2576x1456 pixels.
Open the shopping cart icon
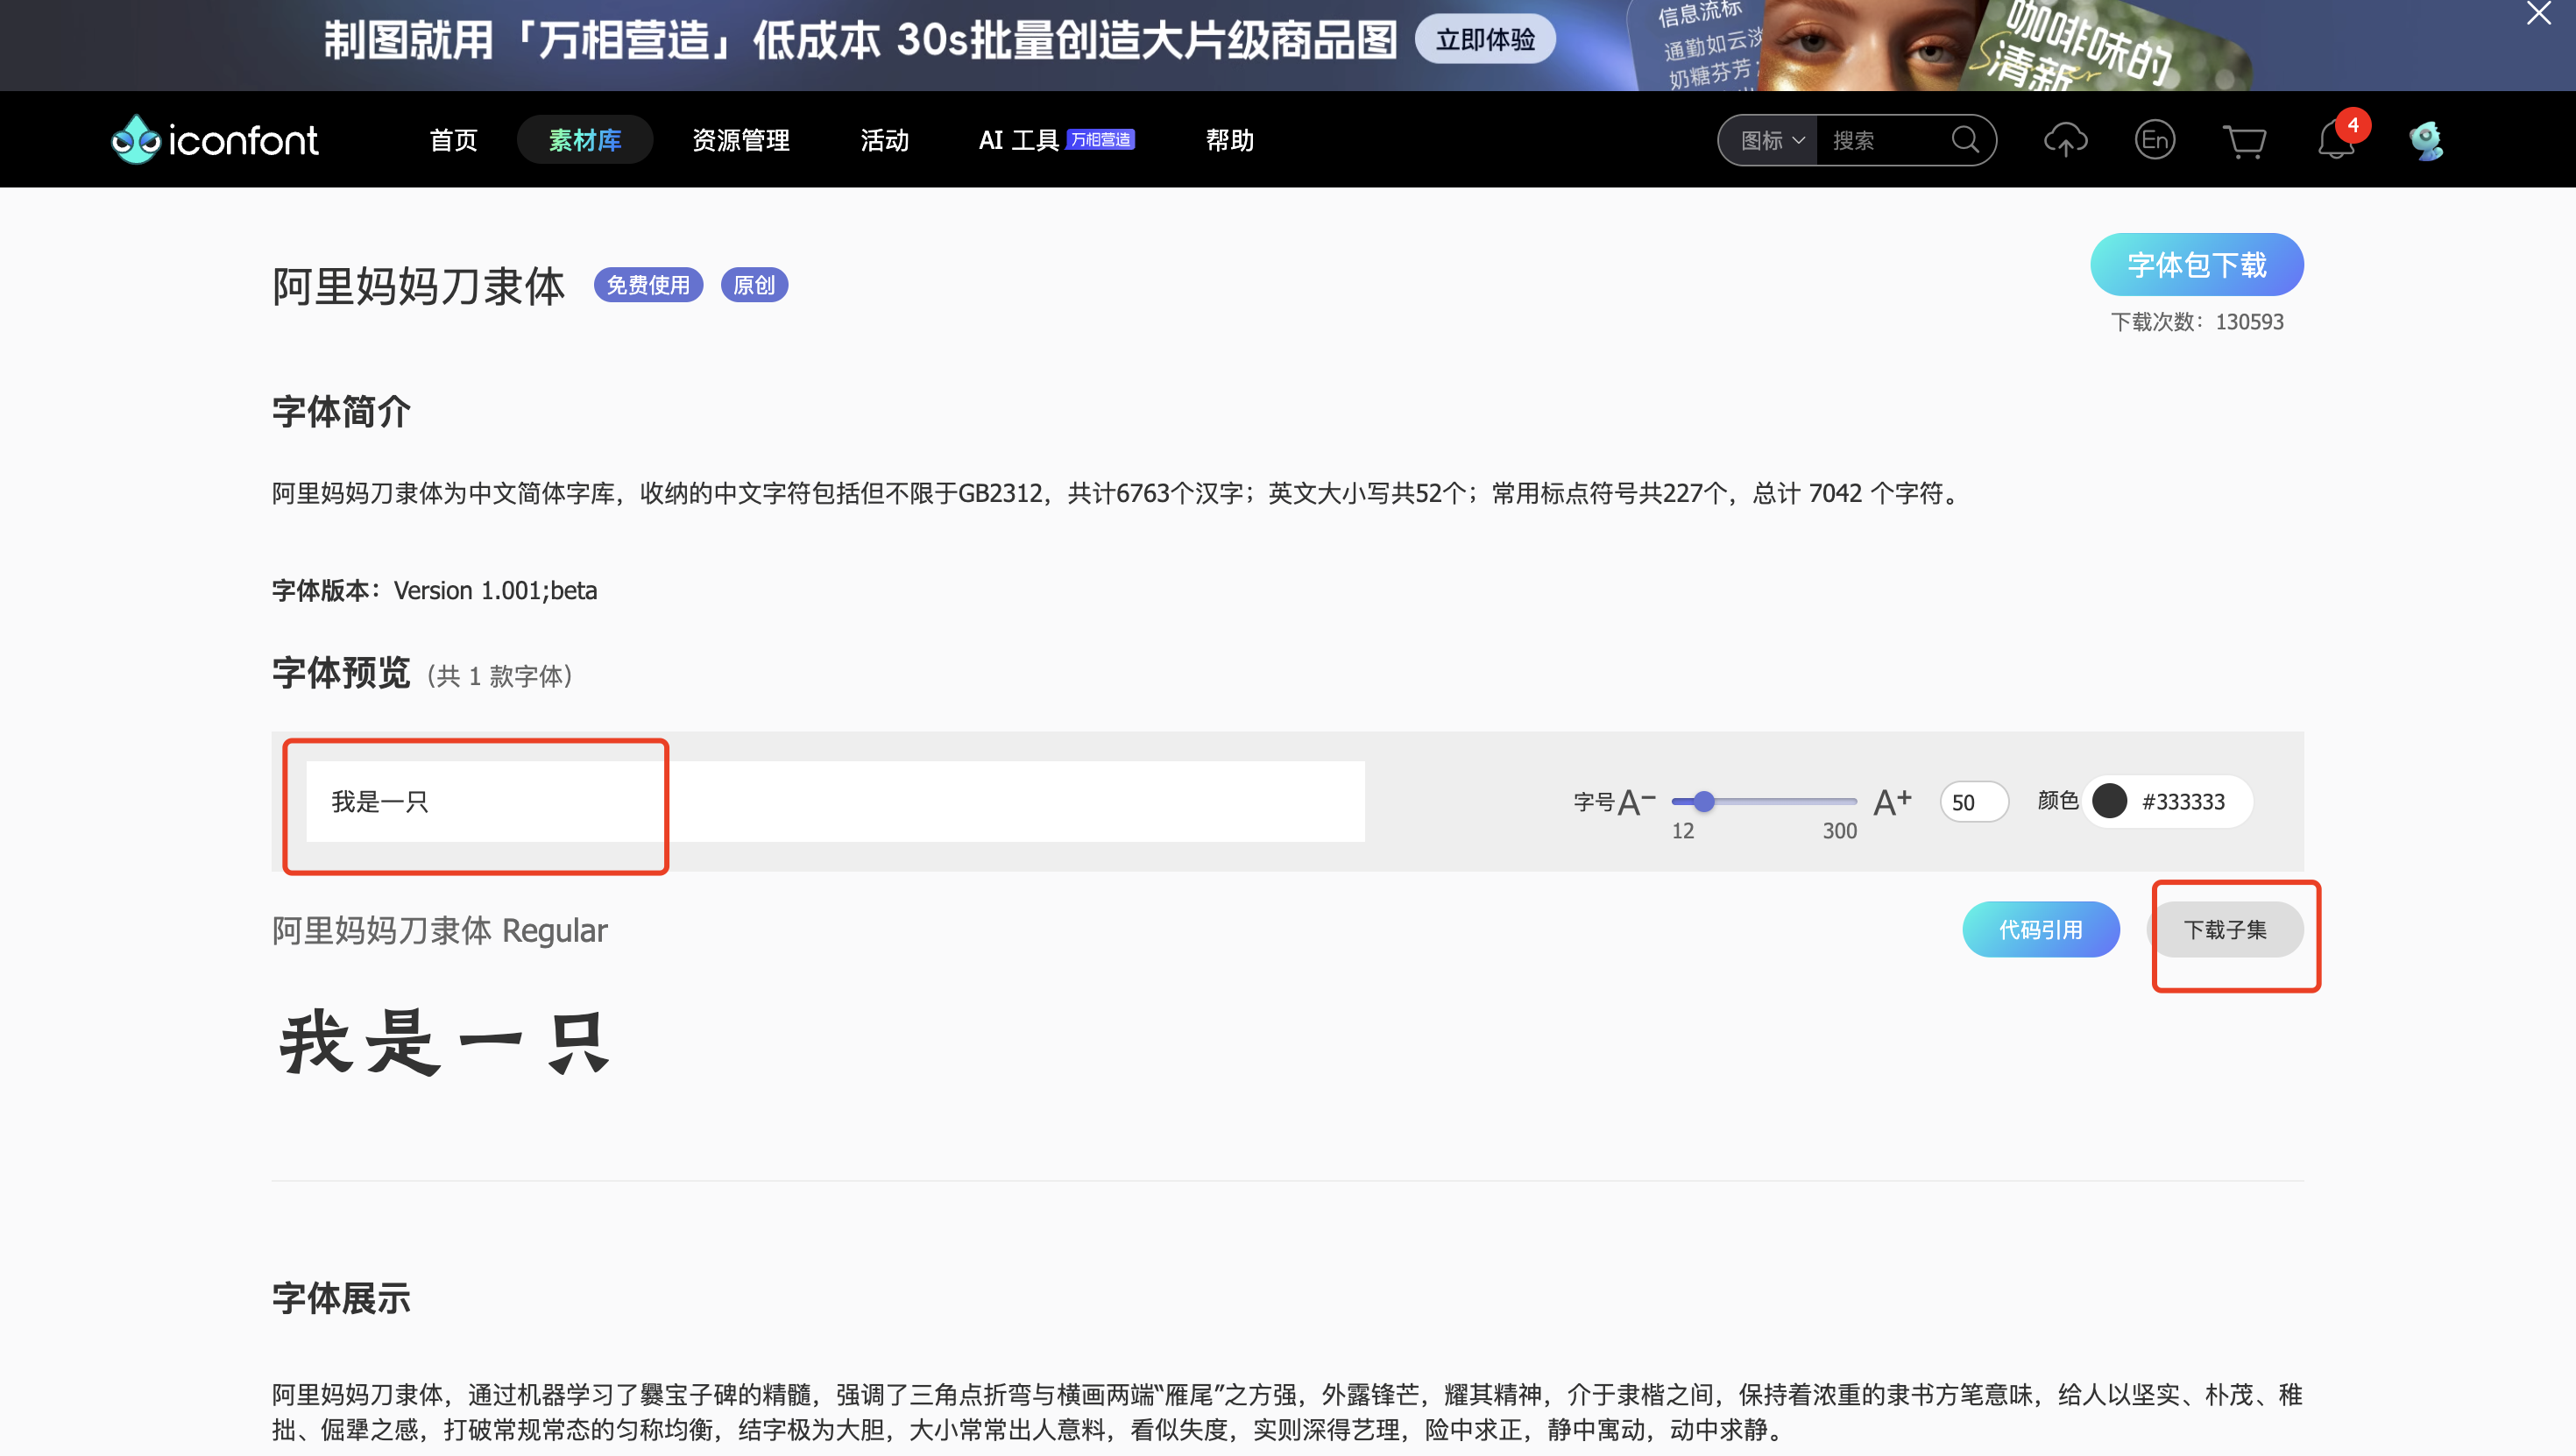pyautogui.click(x=2244, y=141)
